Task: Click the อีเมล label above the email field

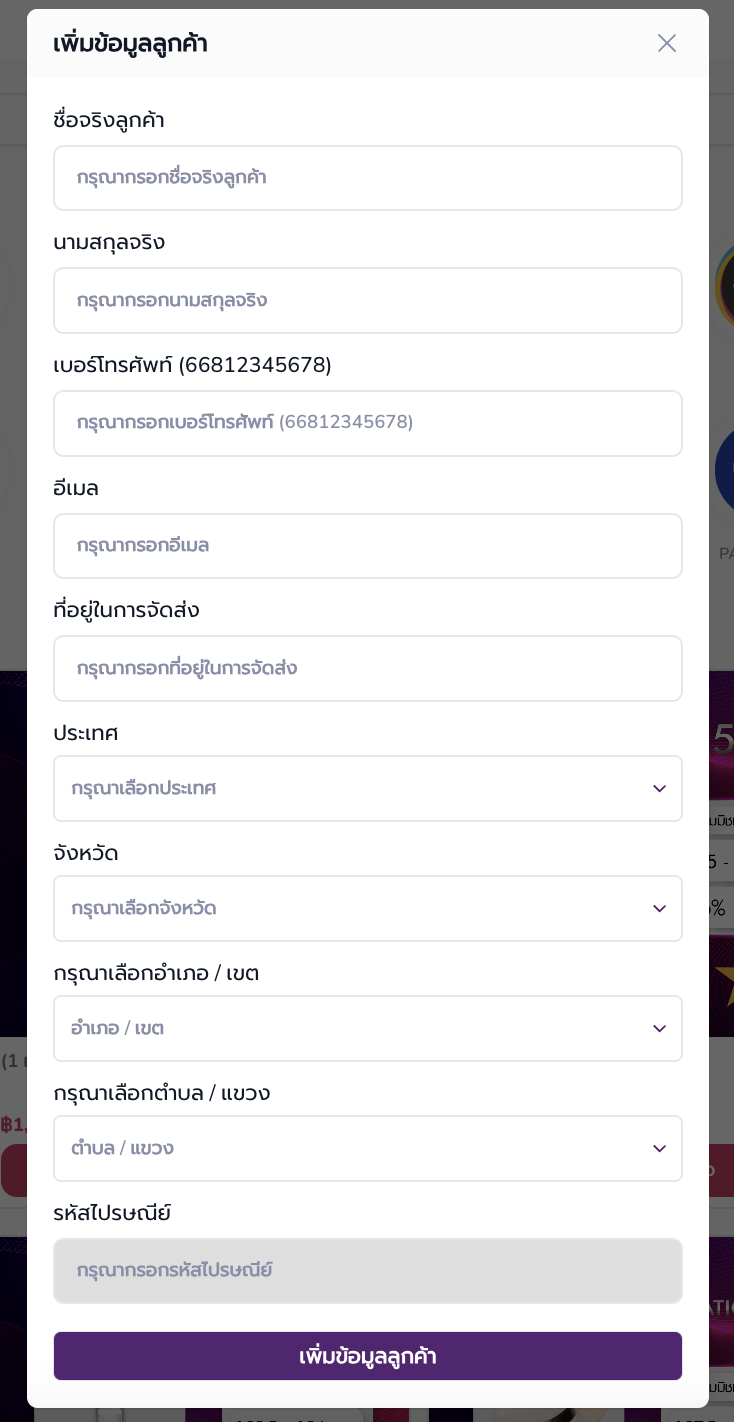Action: pyautogui.click(x=76, y=489)
